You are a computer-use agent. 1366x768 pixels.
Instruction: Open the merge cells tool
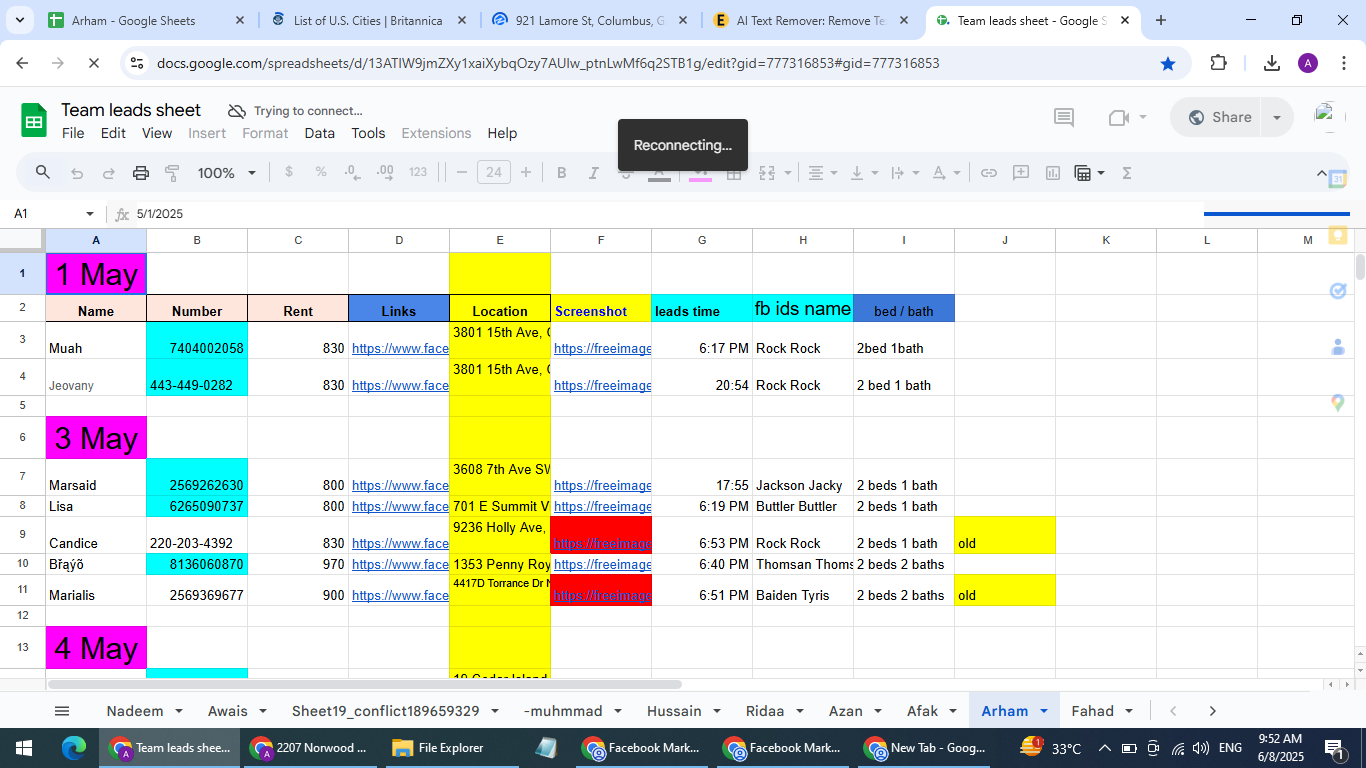(767, 173)
